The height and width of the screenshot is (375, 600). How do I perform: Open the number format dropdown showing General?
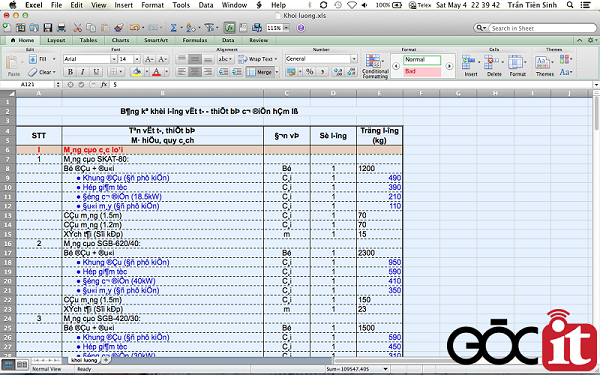pos(354,59)
